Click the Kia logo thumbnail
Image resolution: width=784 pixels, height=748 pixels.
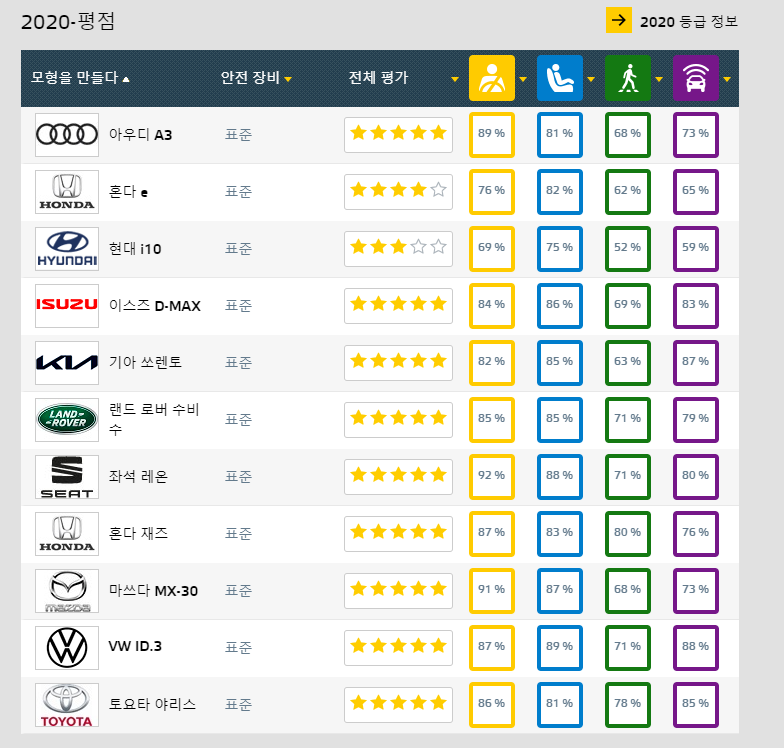[x=67, y=363]
